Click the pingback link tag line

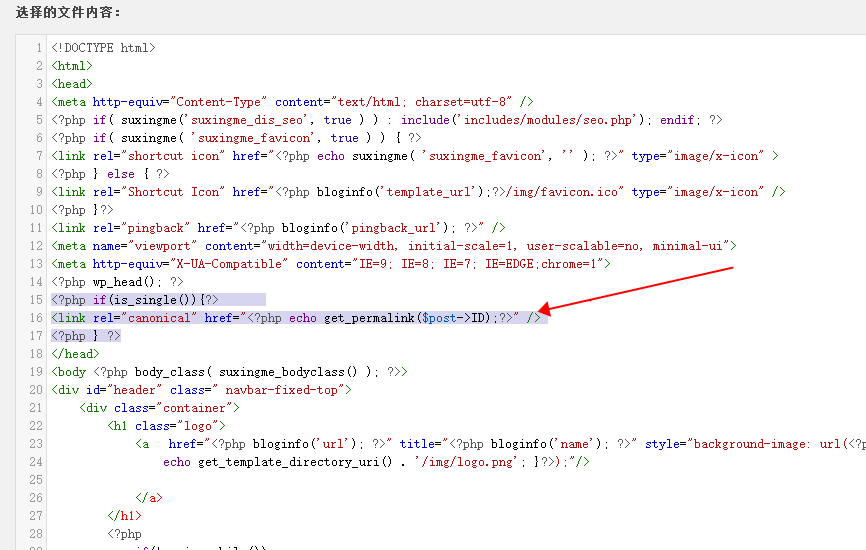coord(279,228)
